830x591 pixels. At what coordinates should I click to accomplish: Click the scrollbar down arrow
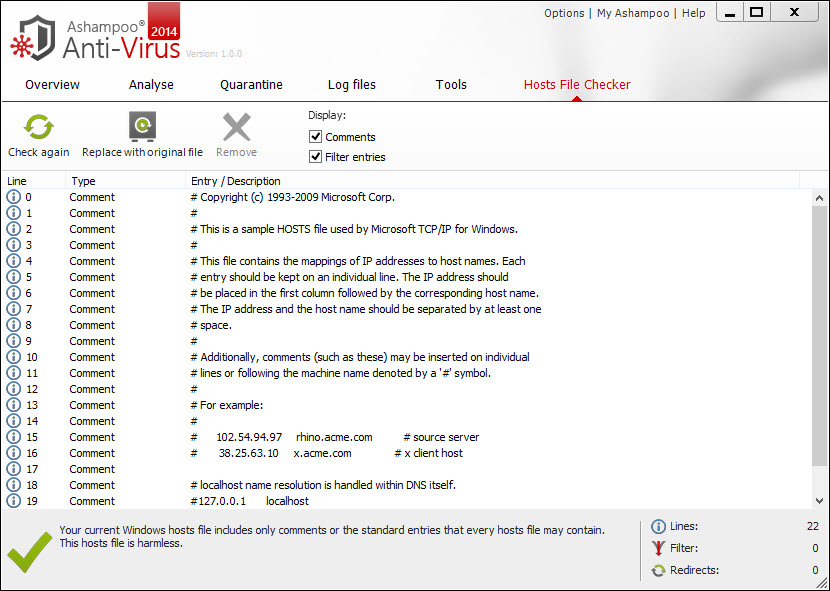pyautogui.click(x=819, y=500)
